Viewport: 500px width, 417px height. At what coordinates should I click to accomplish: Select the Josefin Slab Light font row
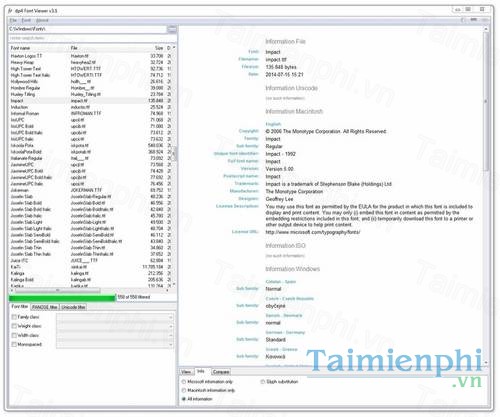coord(90,222)
